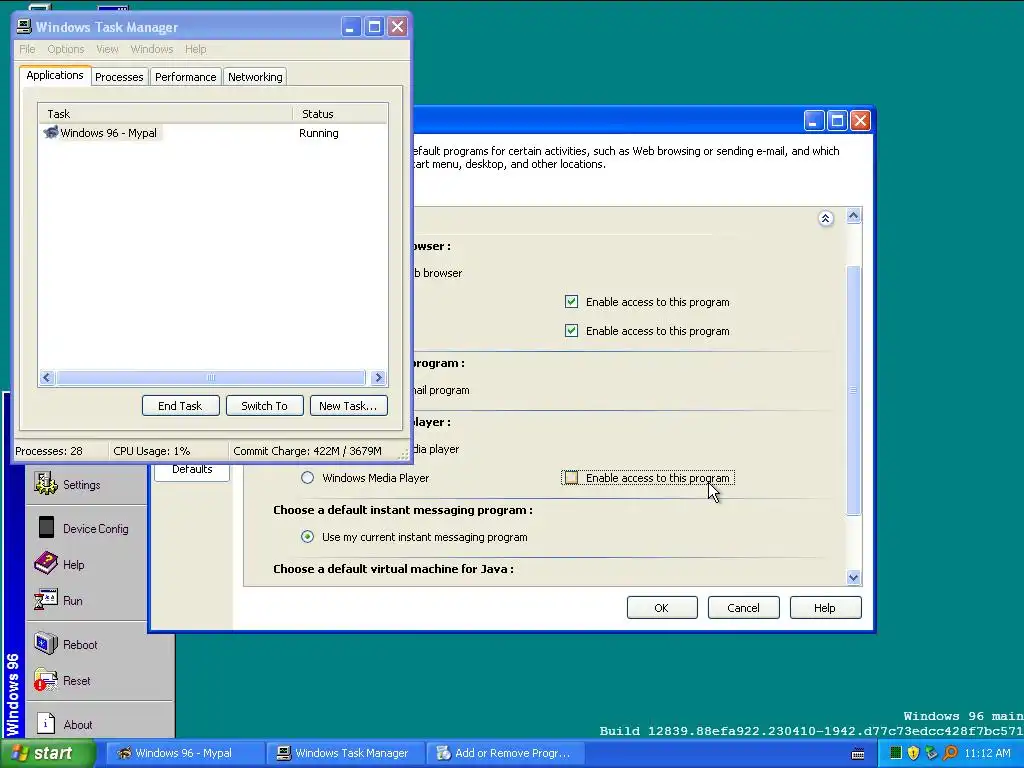
Task: Switch to the Processes tab
Action: click(x=119, y=77)
